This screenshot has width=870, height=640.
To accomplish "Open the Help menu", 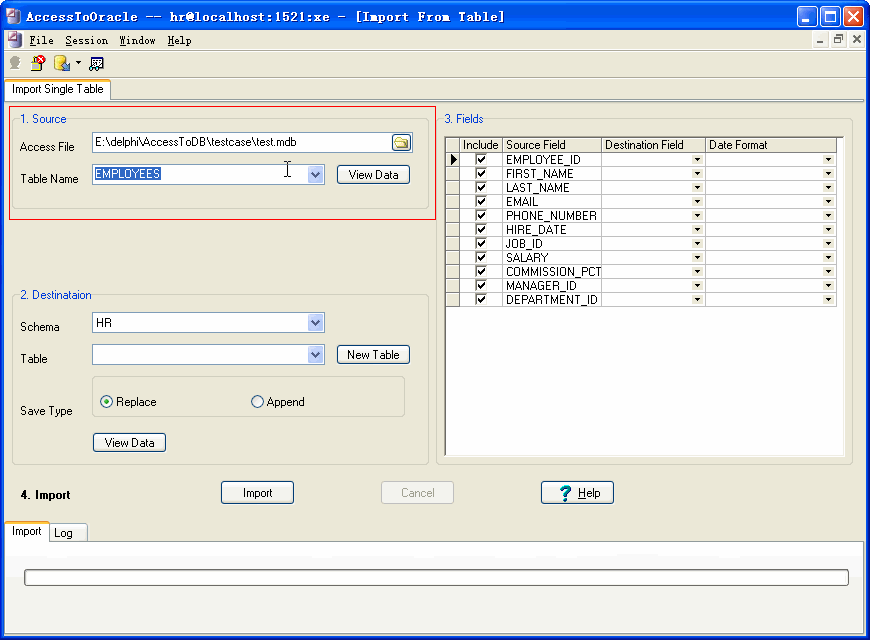I will click(179, 40).
